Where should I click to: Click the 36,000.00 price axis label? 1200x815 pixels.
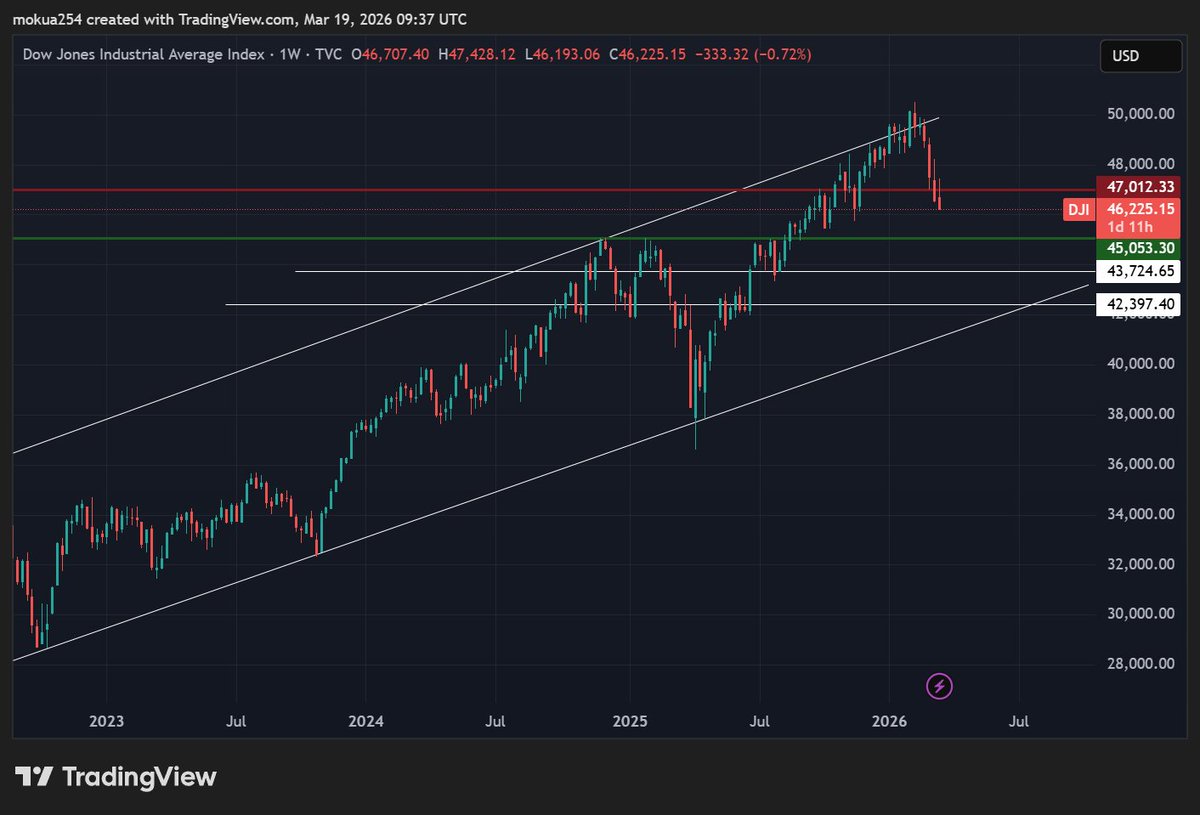coord(1140,464)
